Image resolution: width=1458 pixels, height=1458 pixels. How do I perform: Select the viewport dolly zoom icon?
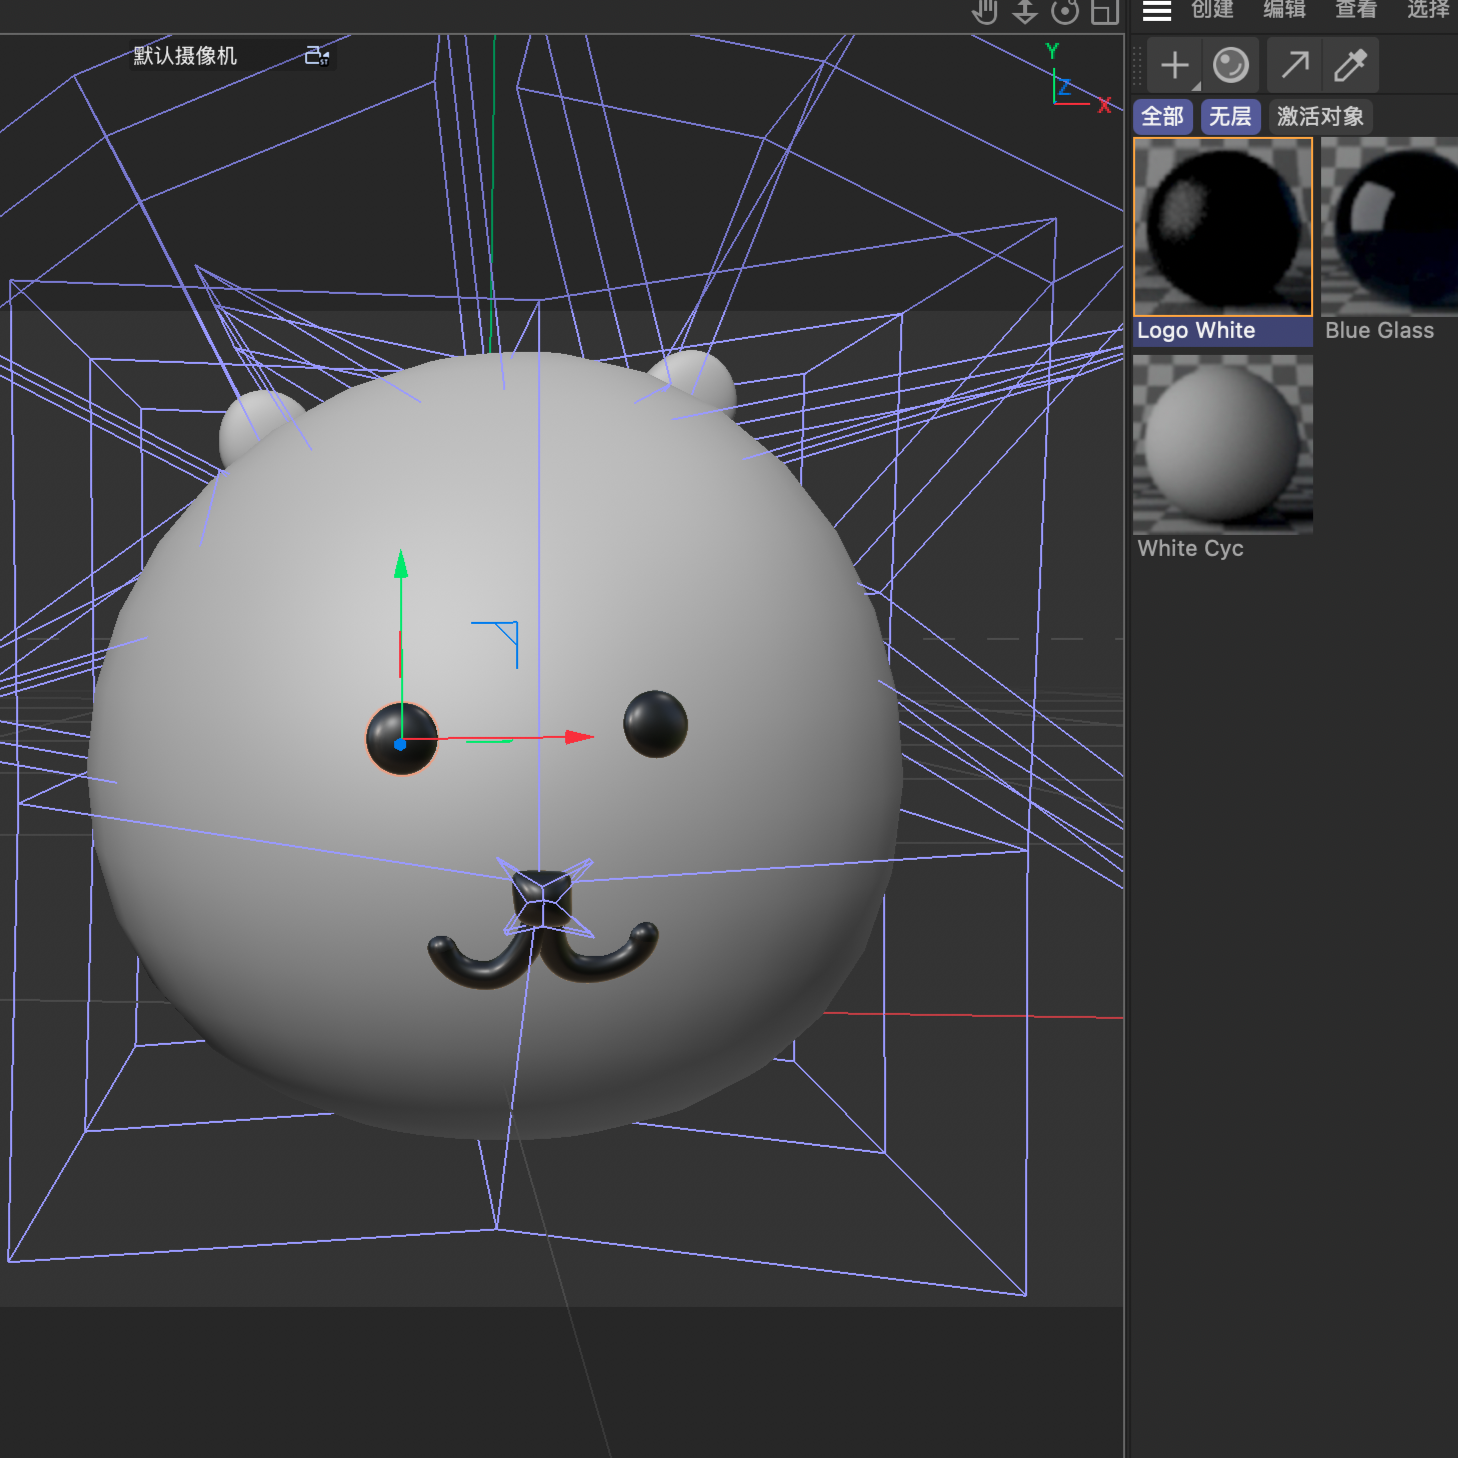[1025, 11]
